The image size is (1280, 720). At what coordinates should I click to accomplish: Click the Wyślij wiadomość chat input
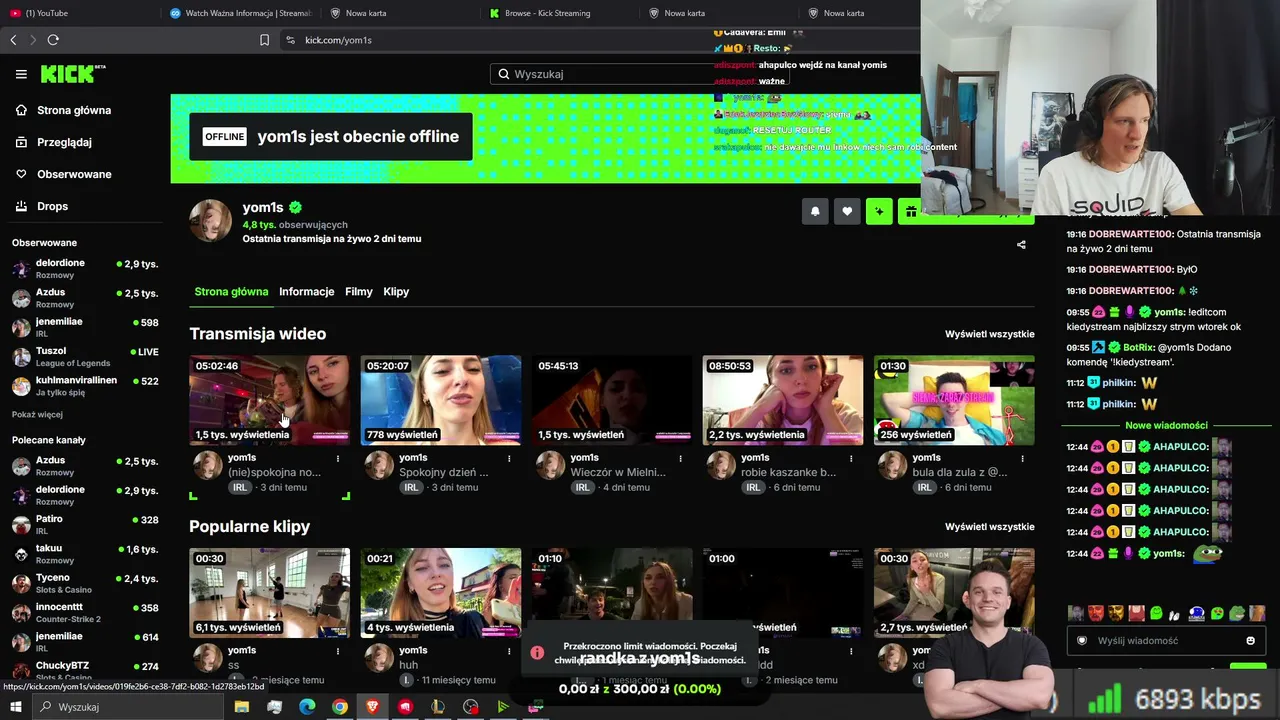coord(1166,641)
